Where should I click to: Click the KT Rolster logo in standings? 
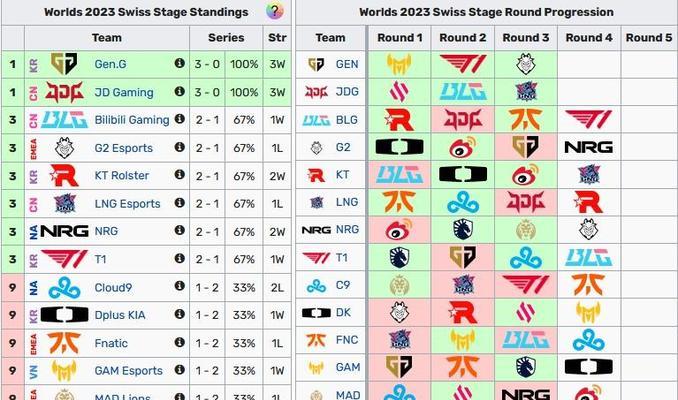click(64, 175)
